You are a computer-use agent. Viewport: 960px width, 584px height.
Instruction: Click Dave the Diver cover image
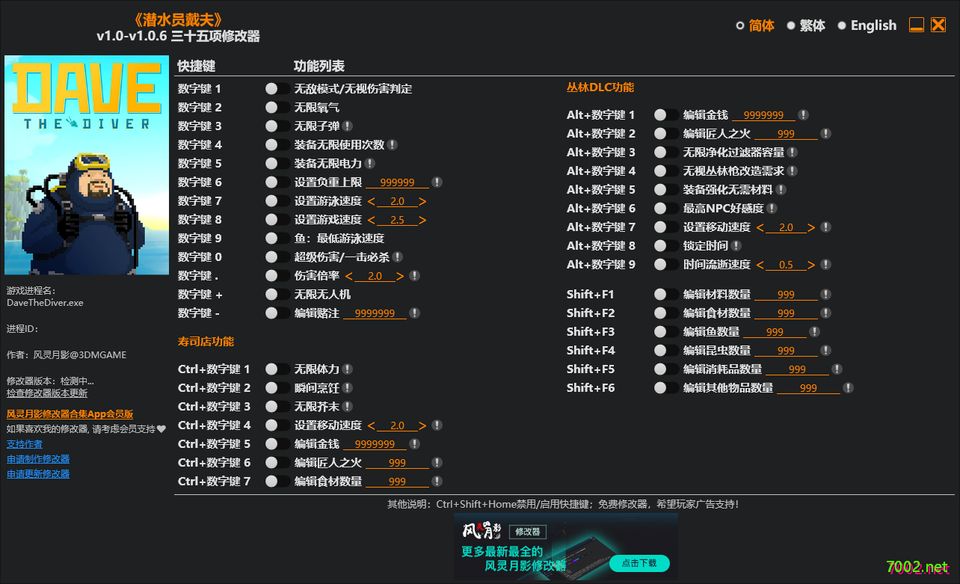[87, 165]
